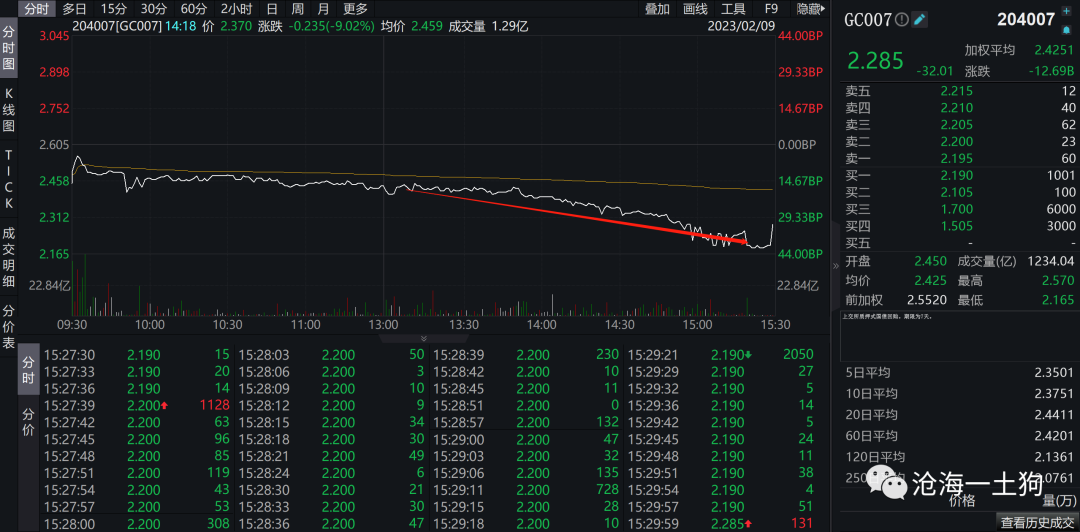The width and height of the screenshot is (1080, 532).
Task: Click the 叠加 overlay button
Action: [657, 9]
